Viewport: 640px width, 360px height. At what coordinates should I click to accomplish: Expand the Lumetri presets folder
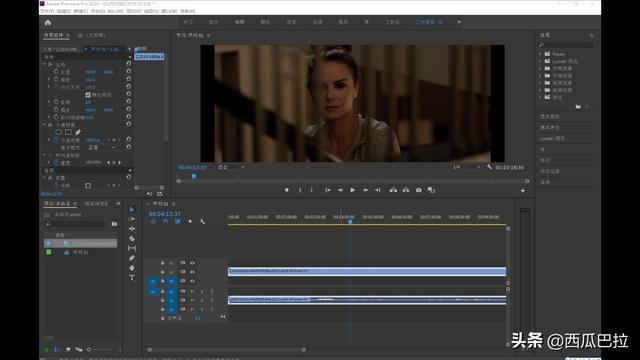click(540, 61)
